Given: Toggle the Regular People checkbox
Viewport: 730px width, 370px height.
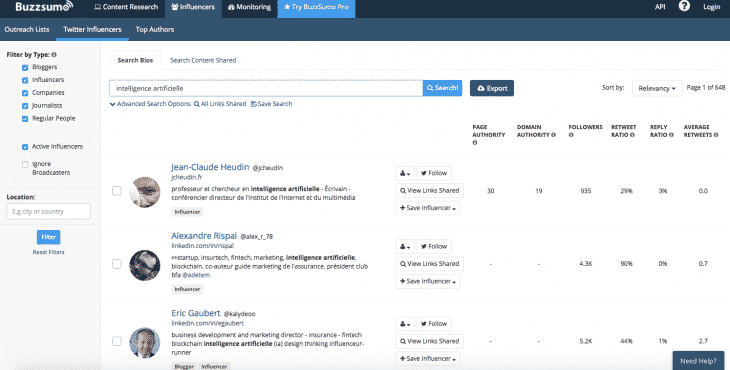Looking at the screenshot, I should point(25,119).
